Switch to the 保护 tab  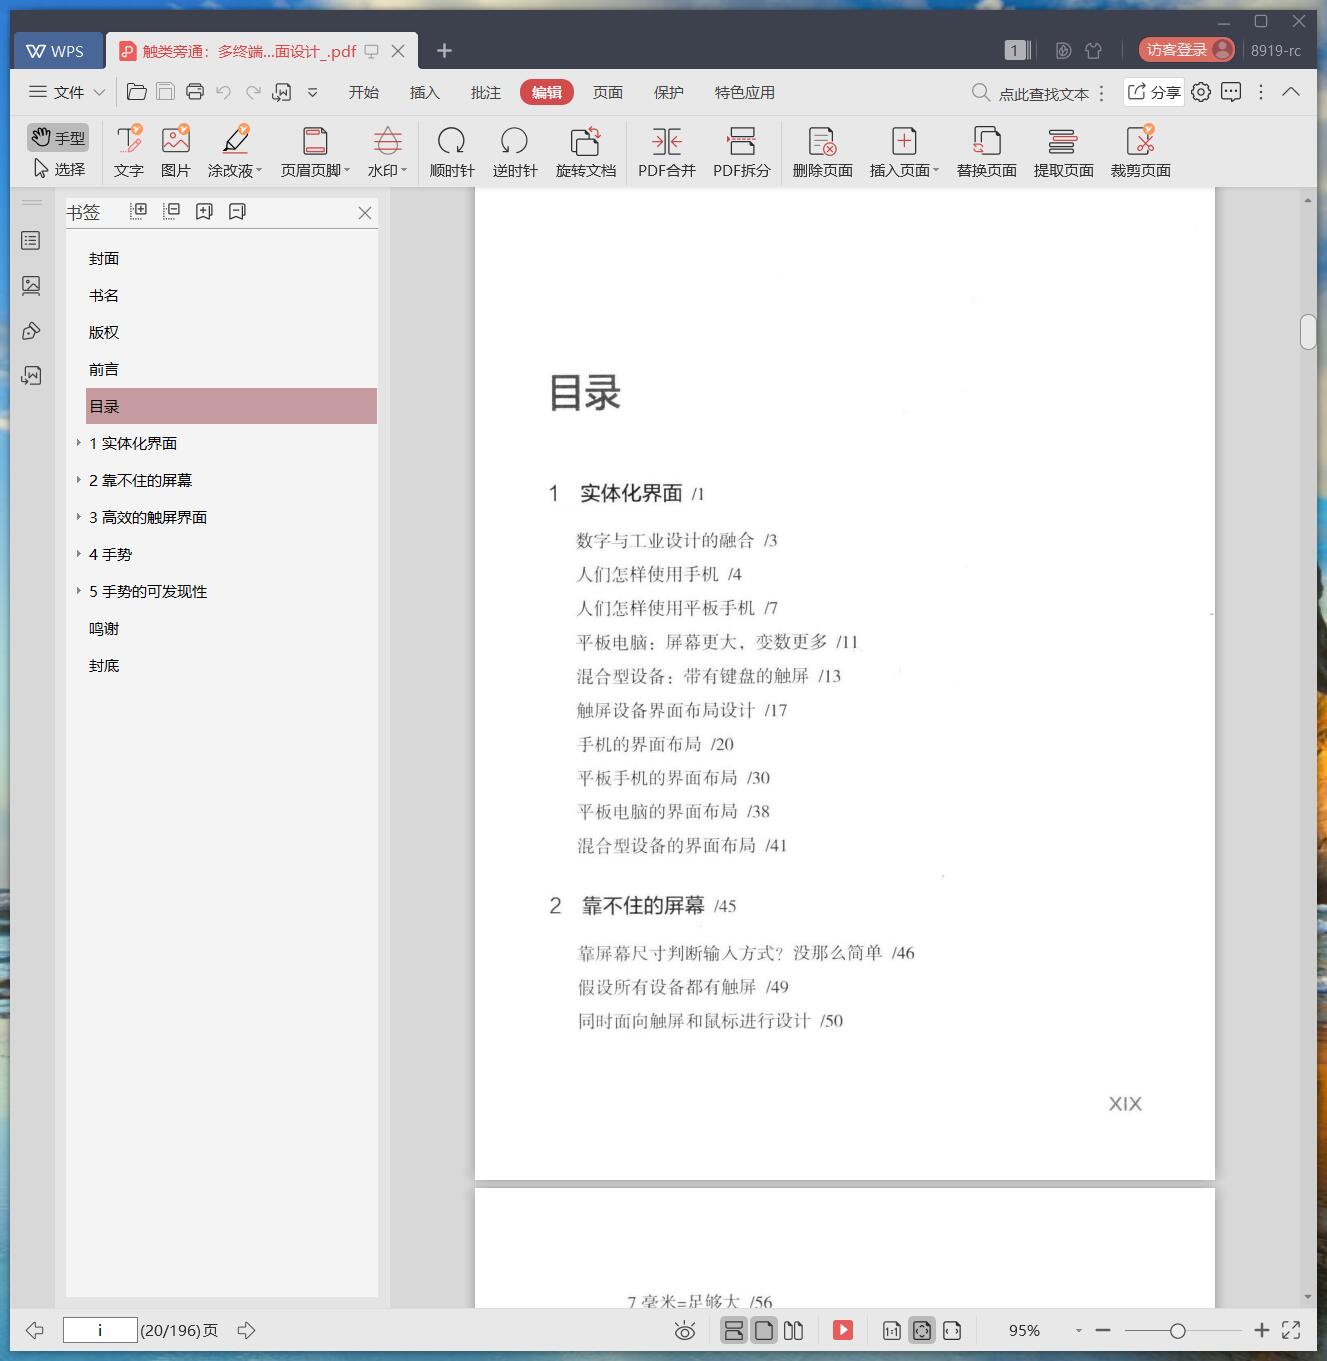click(x=669, y=92)
